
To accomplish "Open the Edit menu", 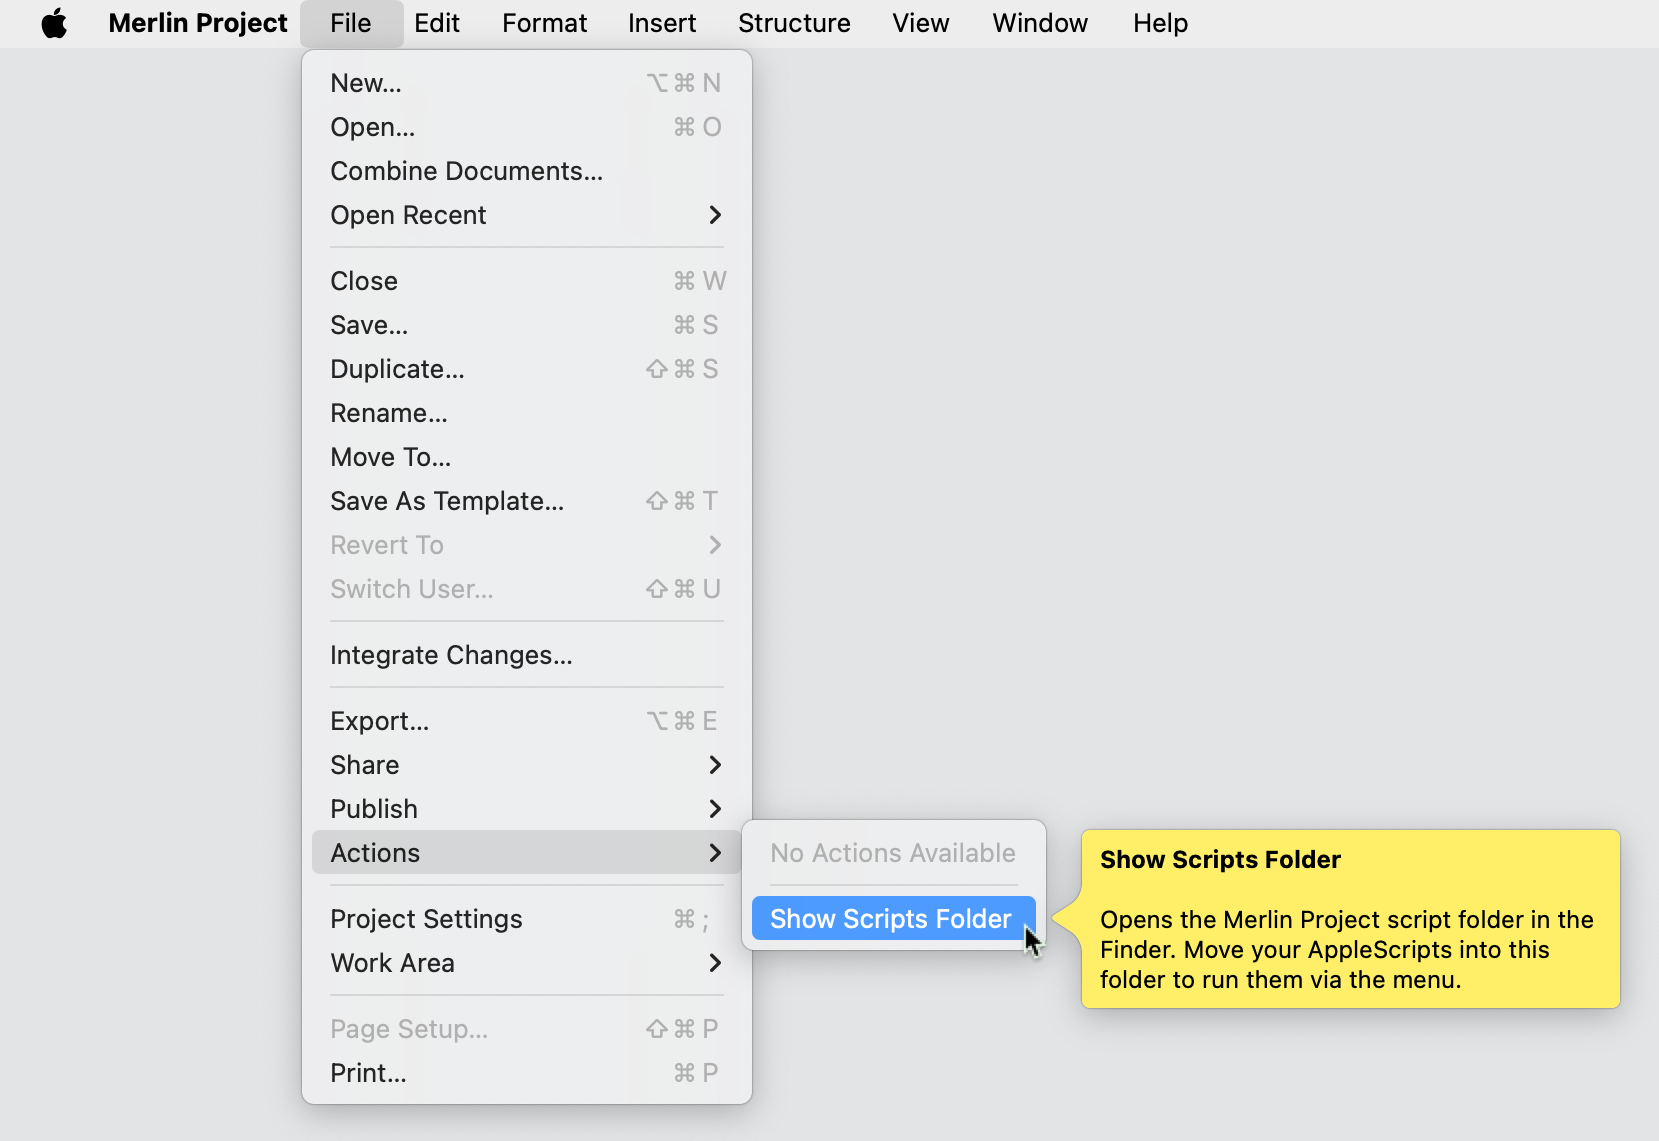I will (x=437, y=23).
